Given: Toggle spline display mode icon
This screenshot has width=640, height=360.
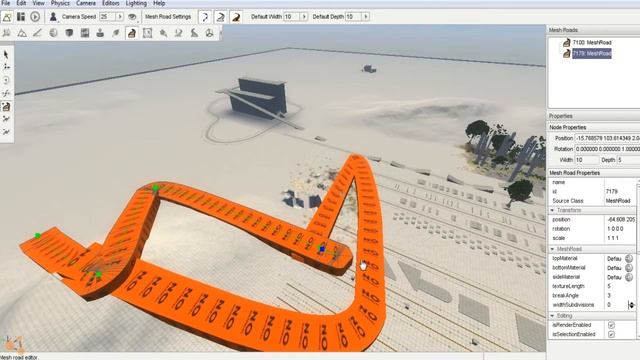Looking at the screenshot, I should 205,17.
